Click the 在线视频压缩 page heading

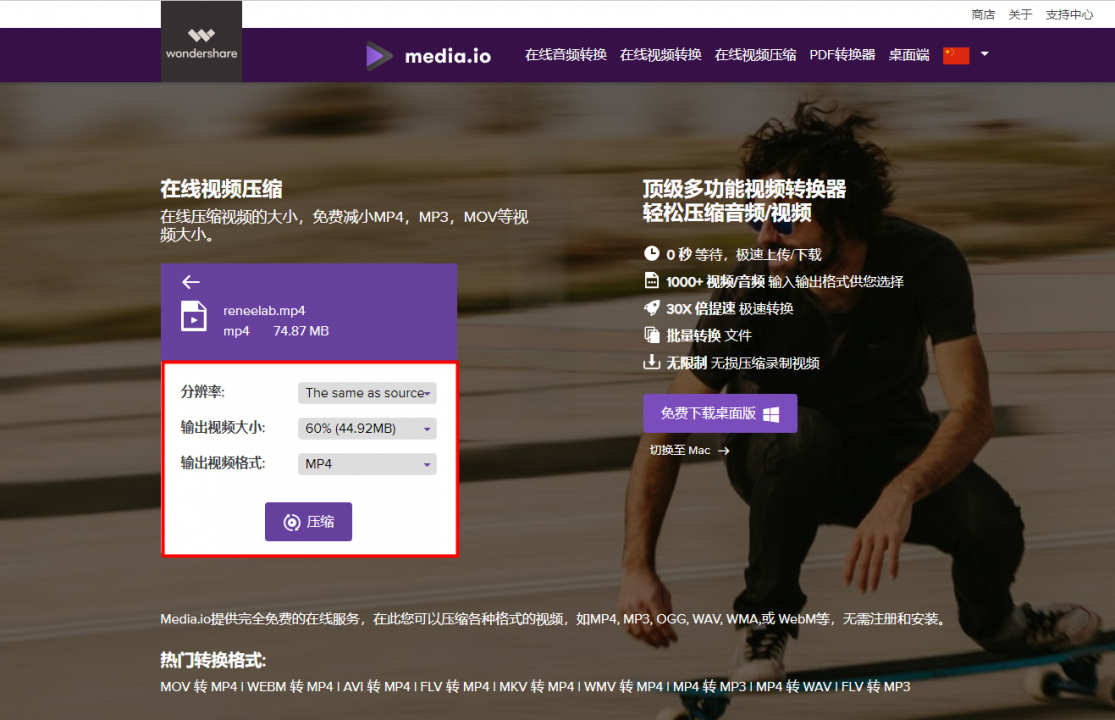[221, 189]
